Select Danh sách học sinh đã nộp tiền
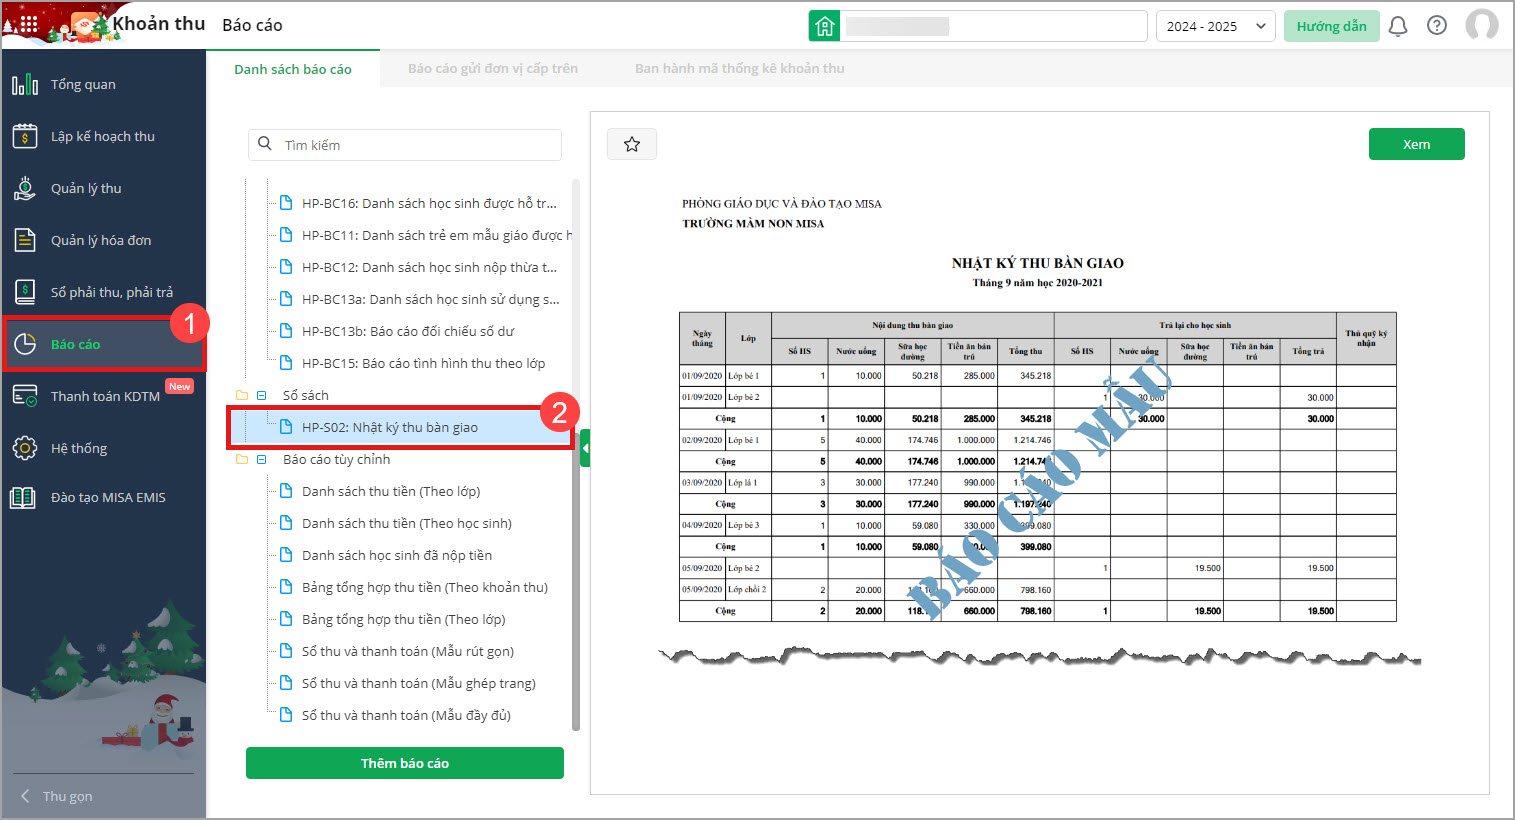The width and height of the screenshot is (1515, 820). [x=397, y=555]
